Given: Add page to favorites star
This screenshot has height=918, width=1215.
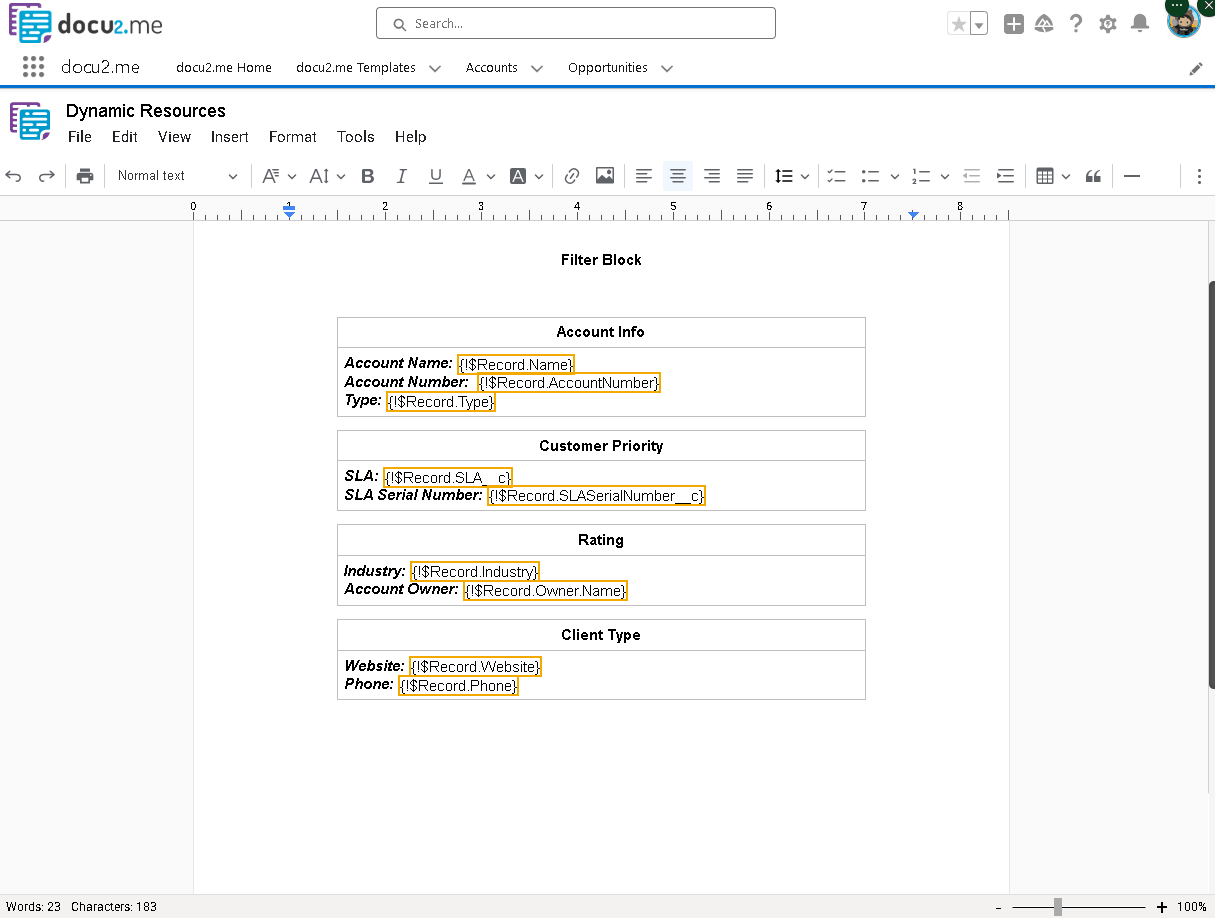Looking at the screenshot, I should [959, 24].
